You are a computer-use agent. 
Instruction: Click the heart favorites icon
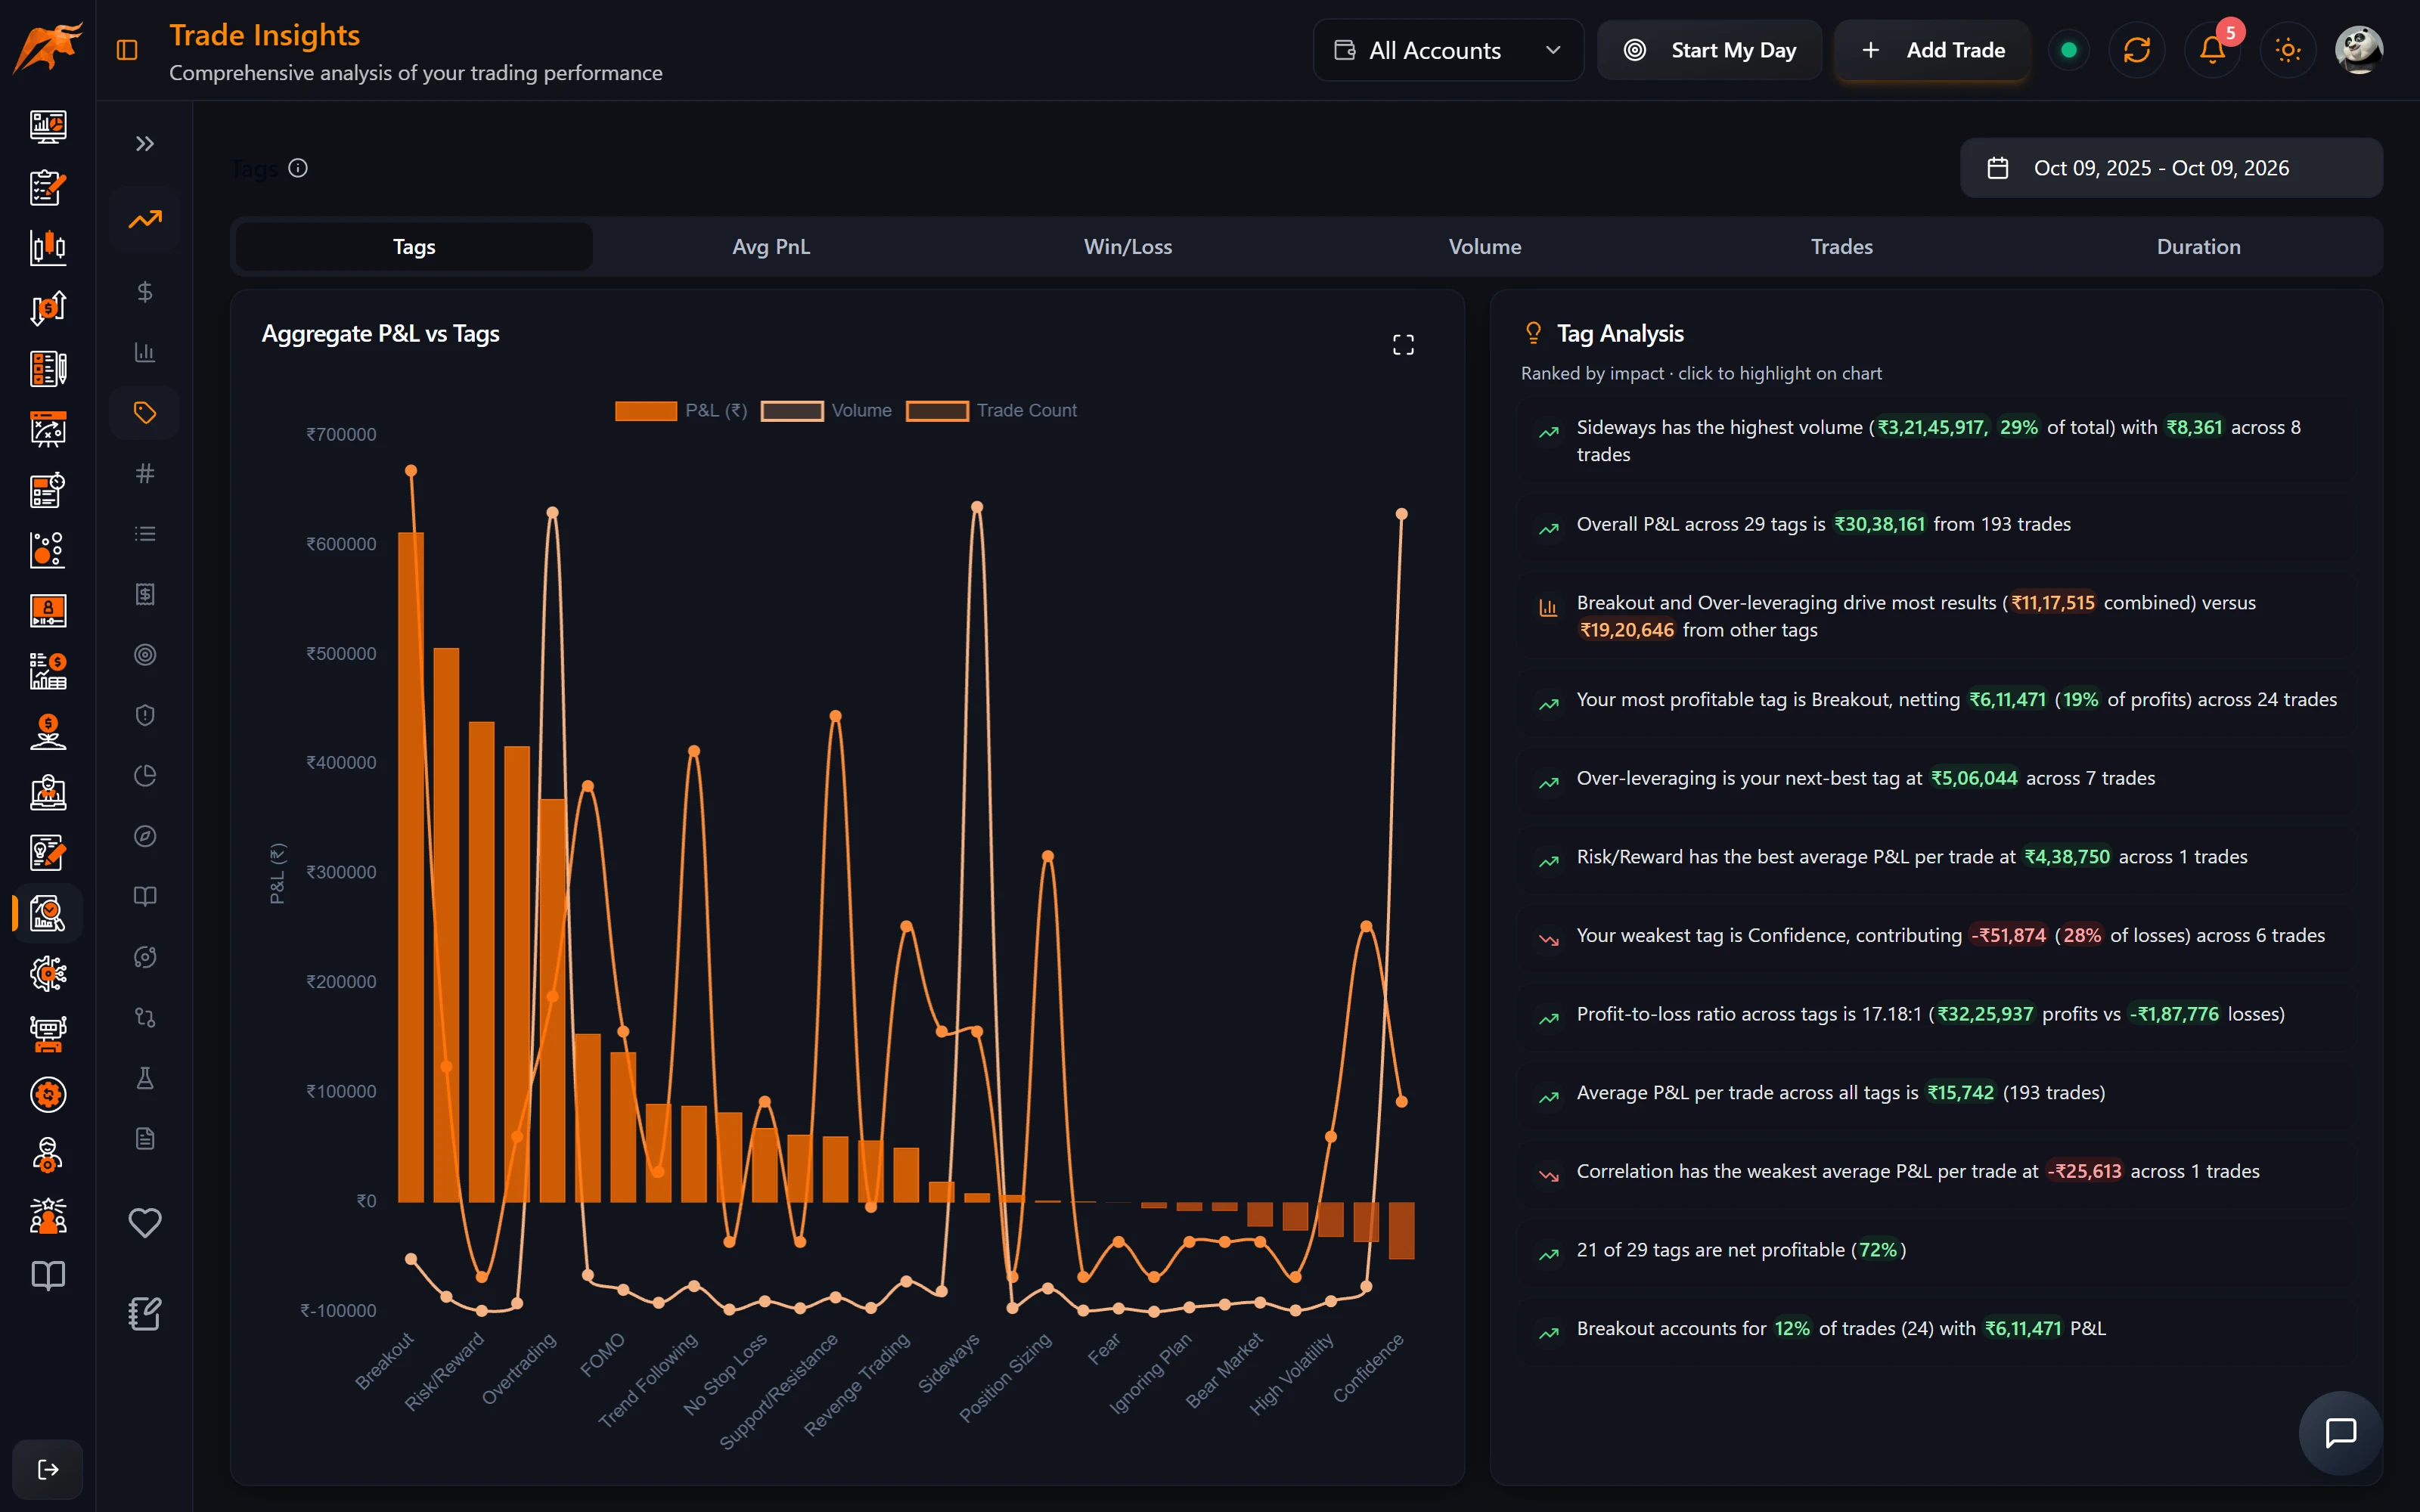point(145,1222)
